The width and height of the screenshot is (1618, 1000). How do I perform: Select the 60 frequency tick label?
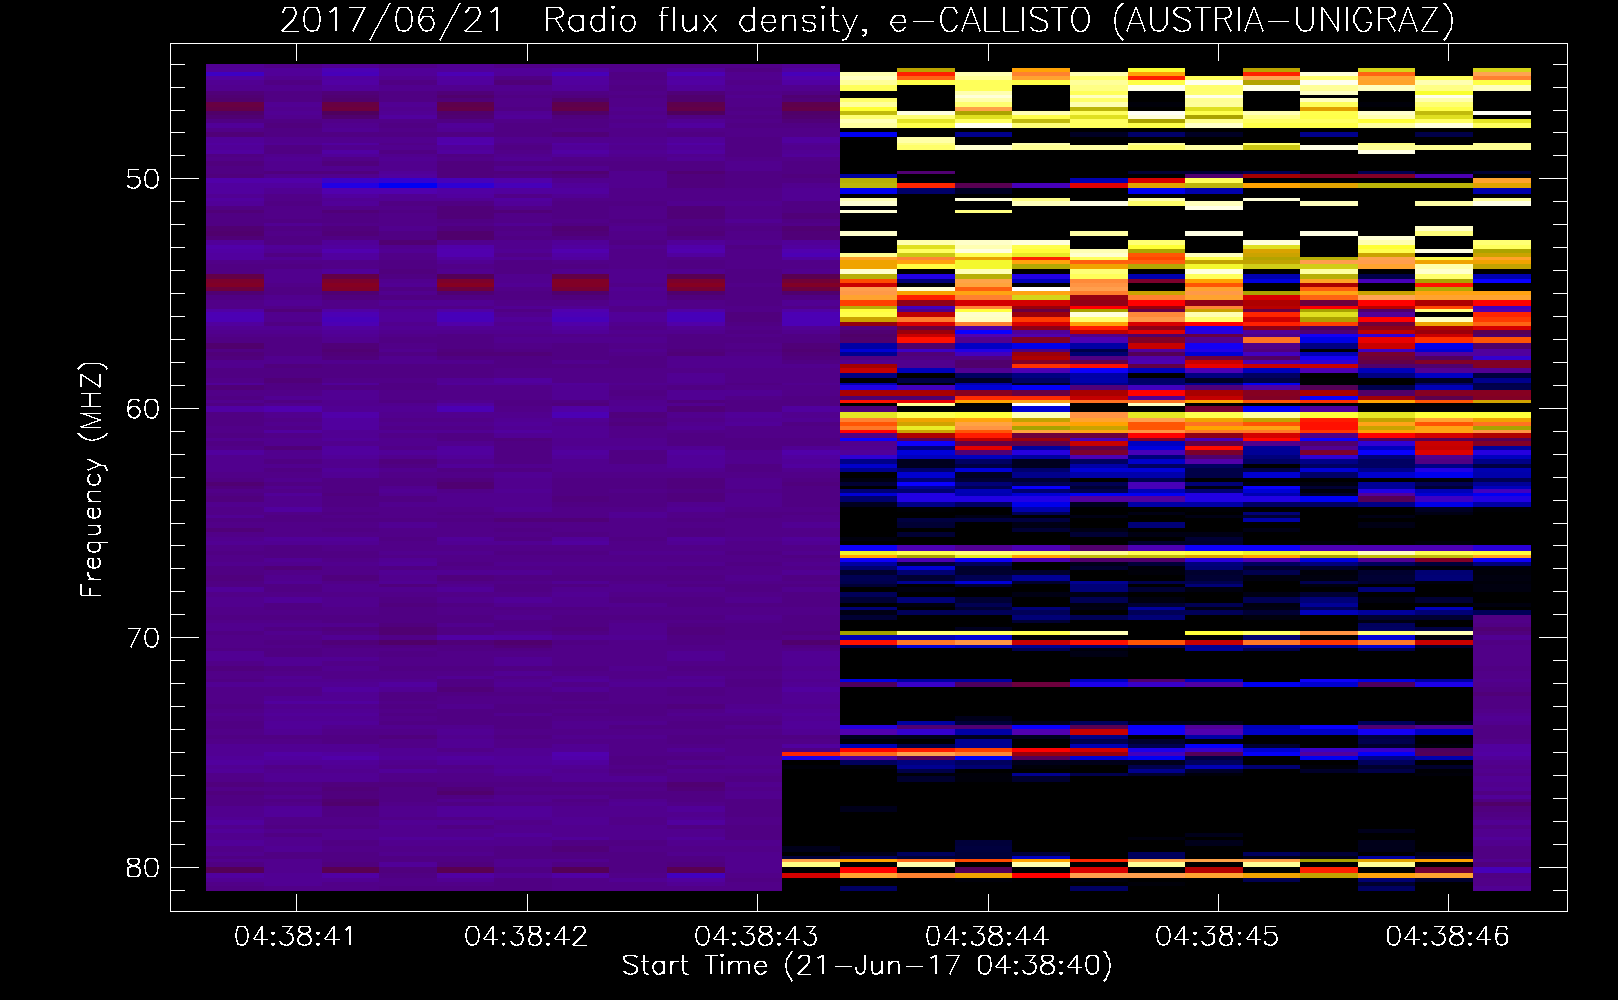coord(143,409)
